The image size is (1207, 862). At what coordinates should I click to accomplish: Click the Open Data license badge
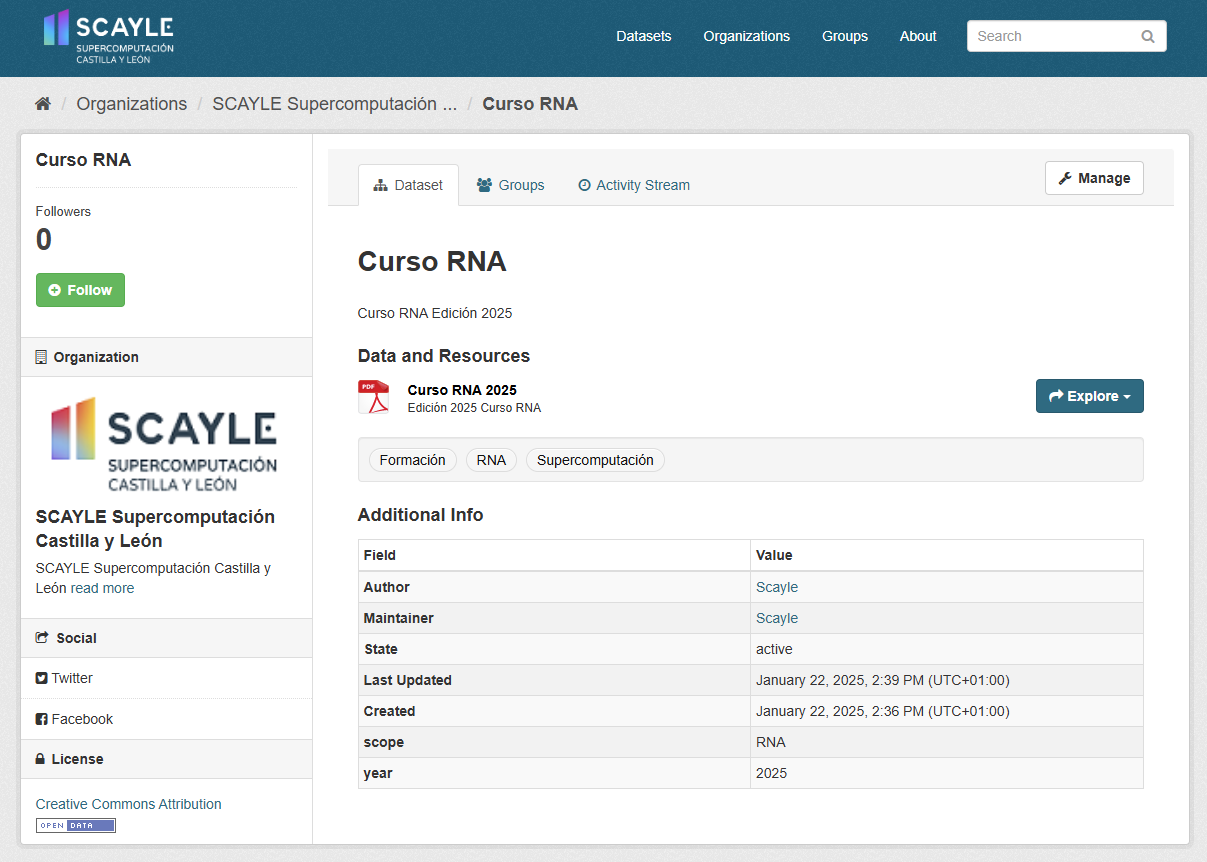[76, 825]
